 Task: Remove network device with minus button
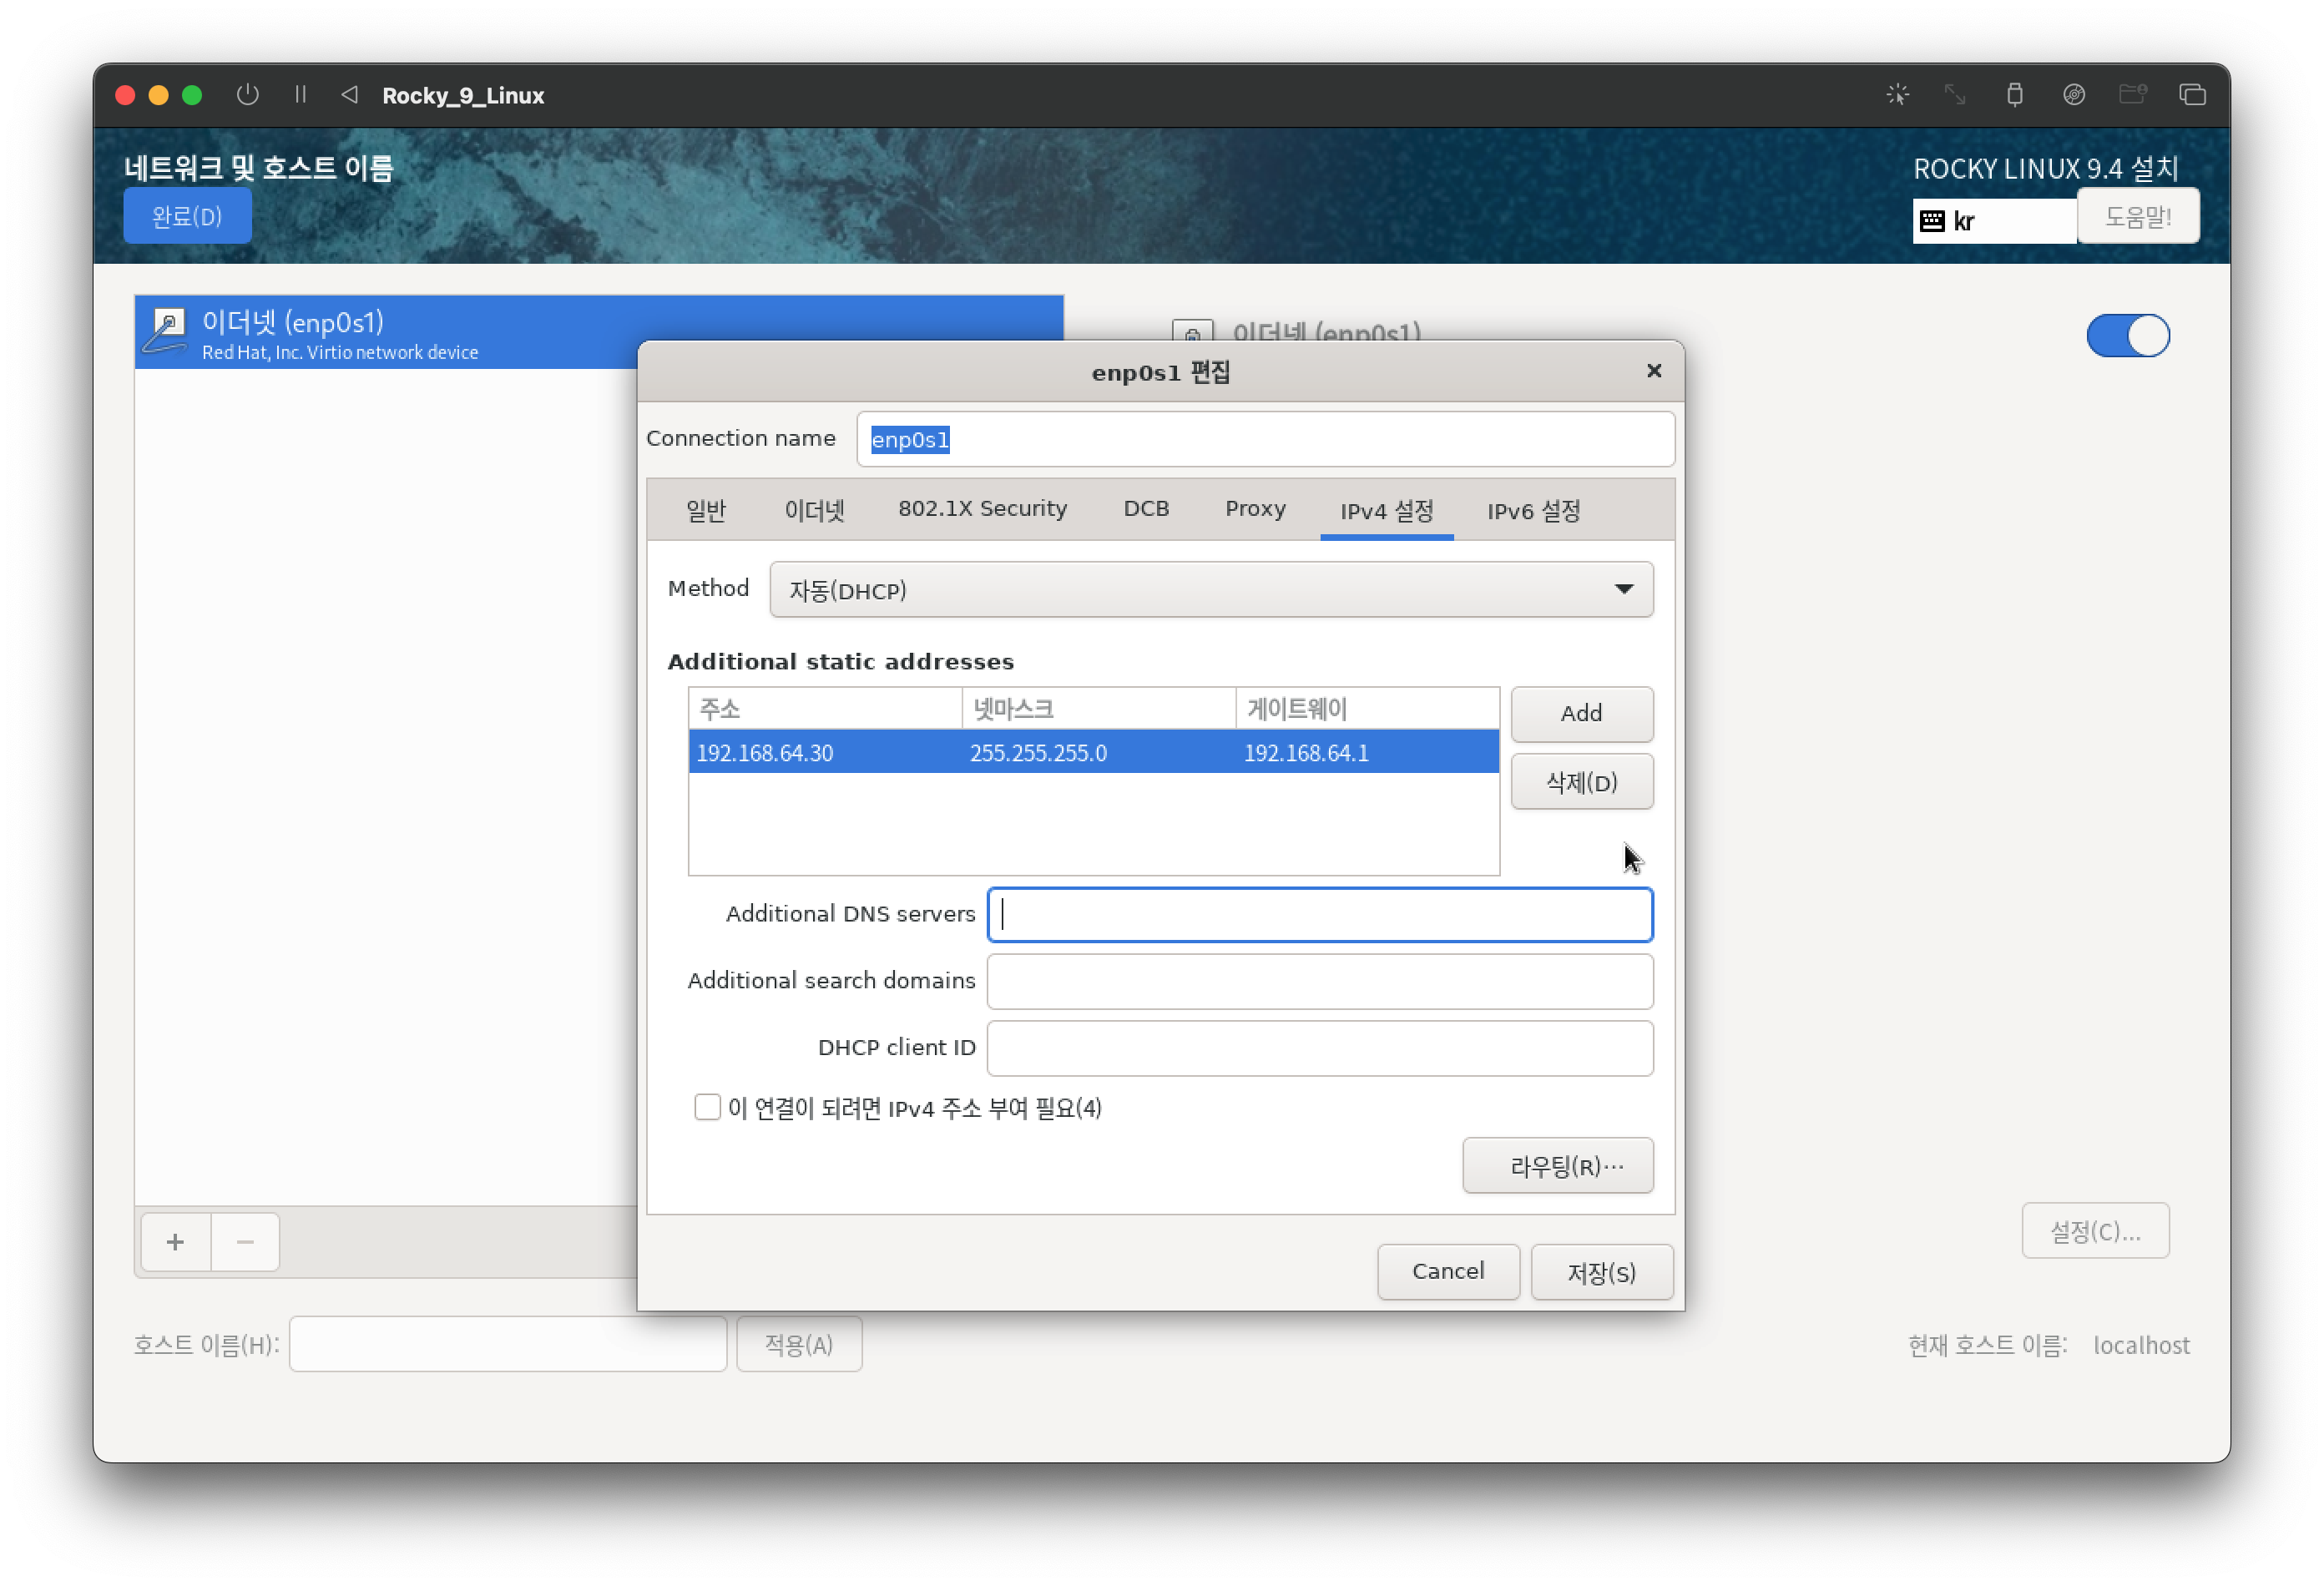[x=245, y=1241]
